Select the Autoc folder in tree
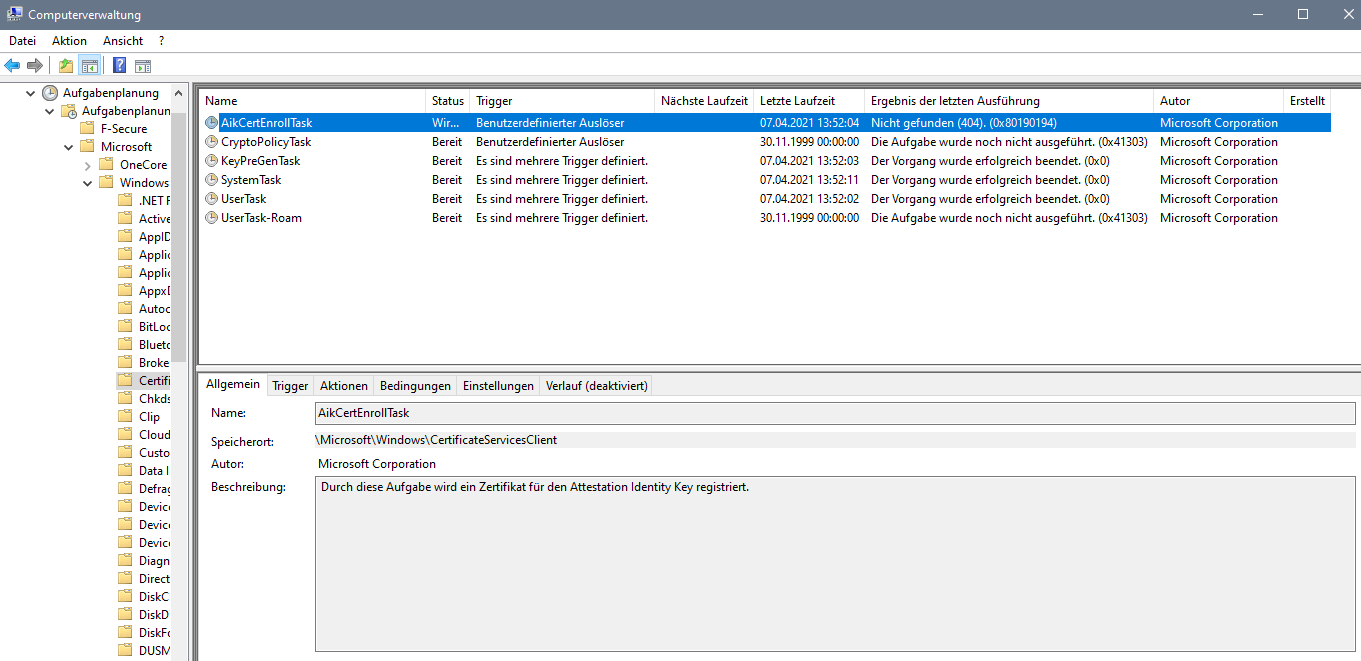This screenshot has height=661, width=1361. click(154, 309)
